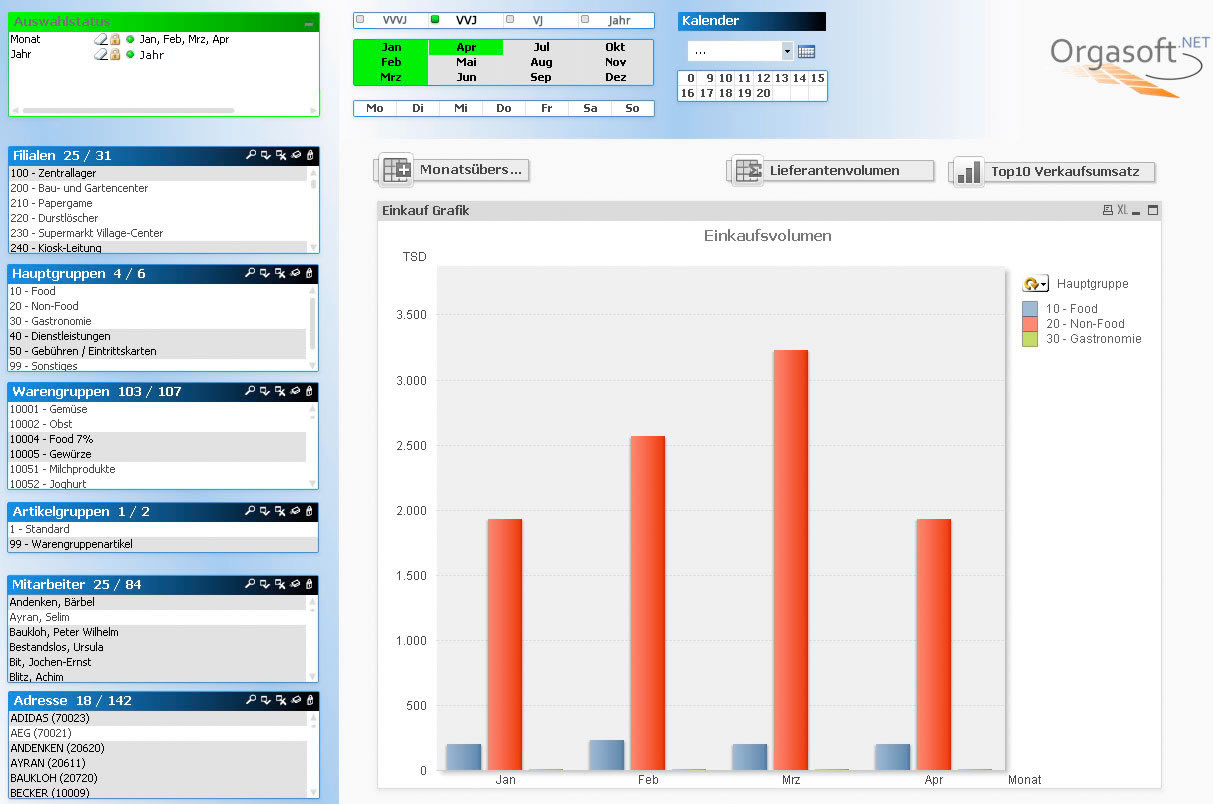Click the print icon on the Einkauf Grafik header
Image resolution: width=1213 pixels, height=804 pixels.
pos(1108,210)
